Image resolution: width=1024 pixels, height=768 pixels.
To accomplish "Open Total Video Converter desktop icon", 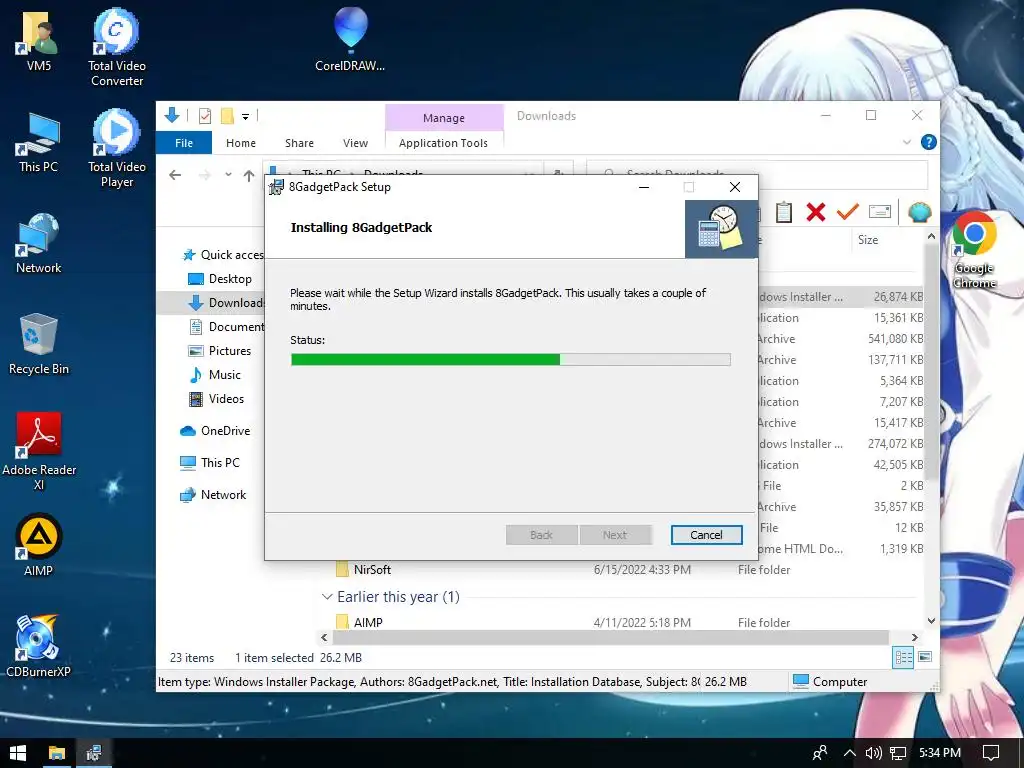I will pos(117,47).
